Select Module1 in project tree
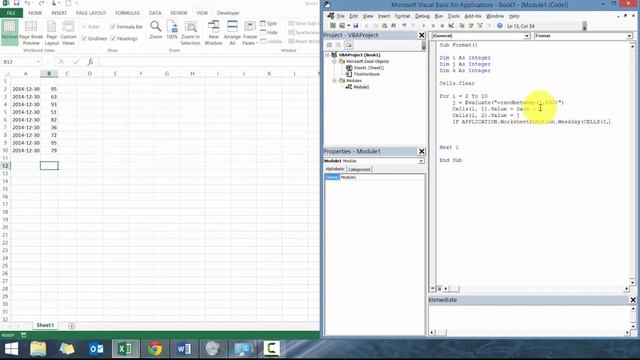Screen dimensions: 640x360 (361, 87)
